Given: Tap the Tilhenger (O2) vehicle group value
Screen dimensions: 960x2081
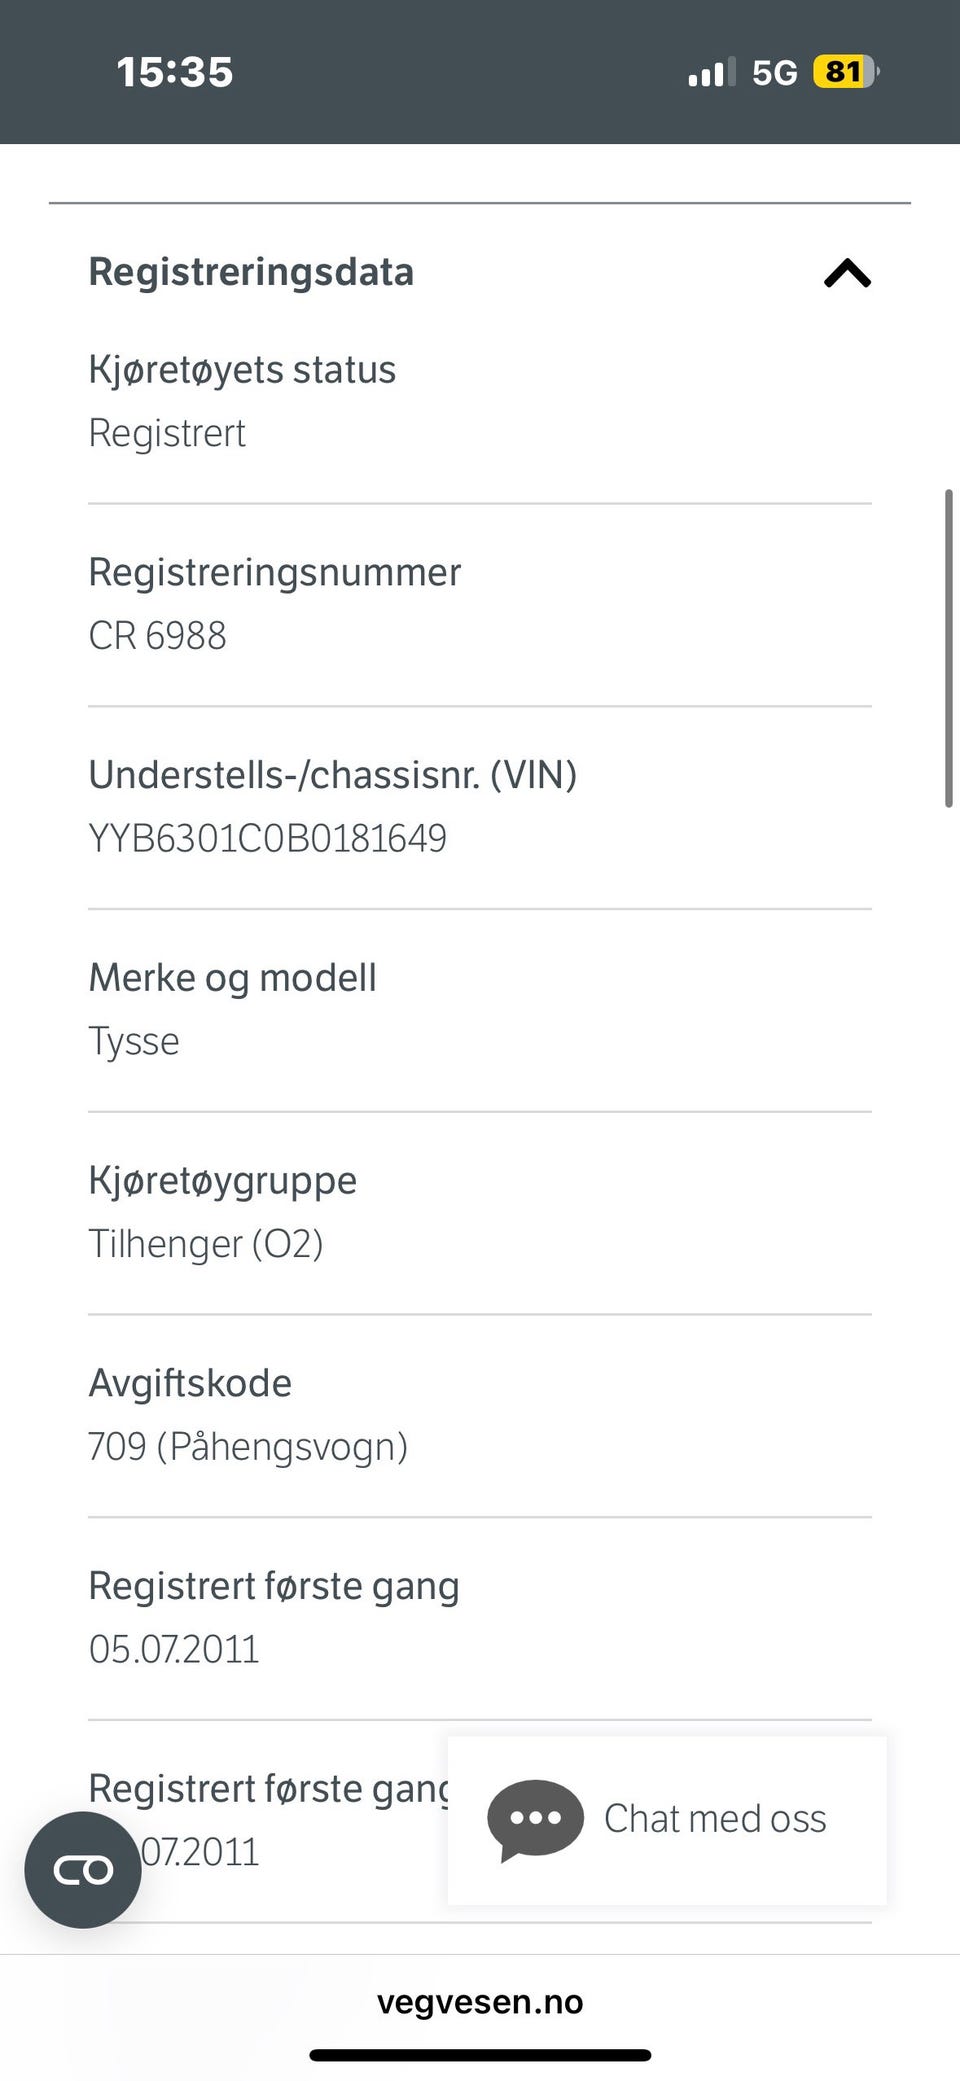Looking at the screenshot, I should tap(206, 1244).
